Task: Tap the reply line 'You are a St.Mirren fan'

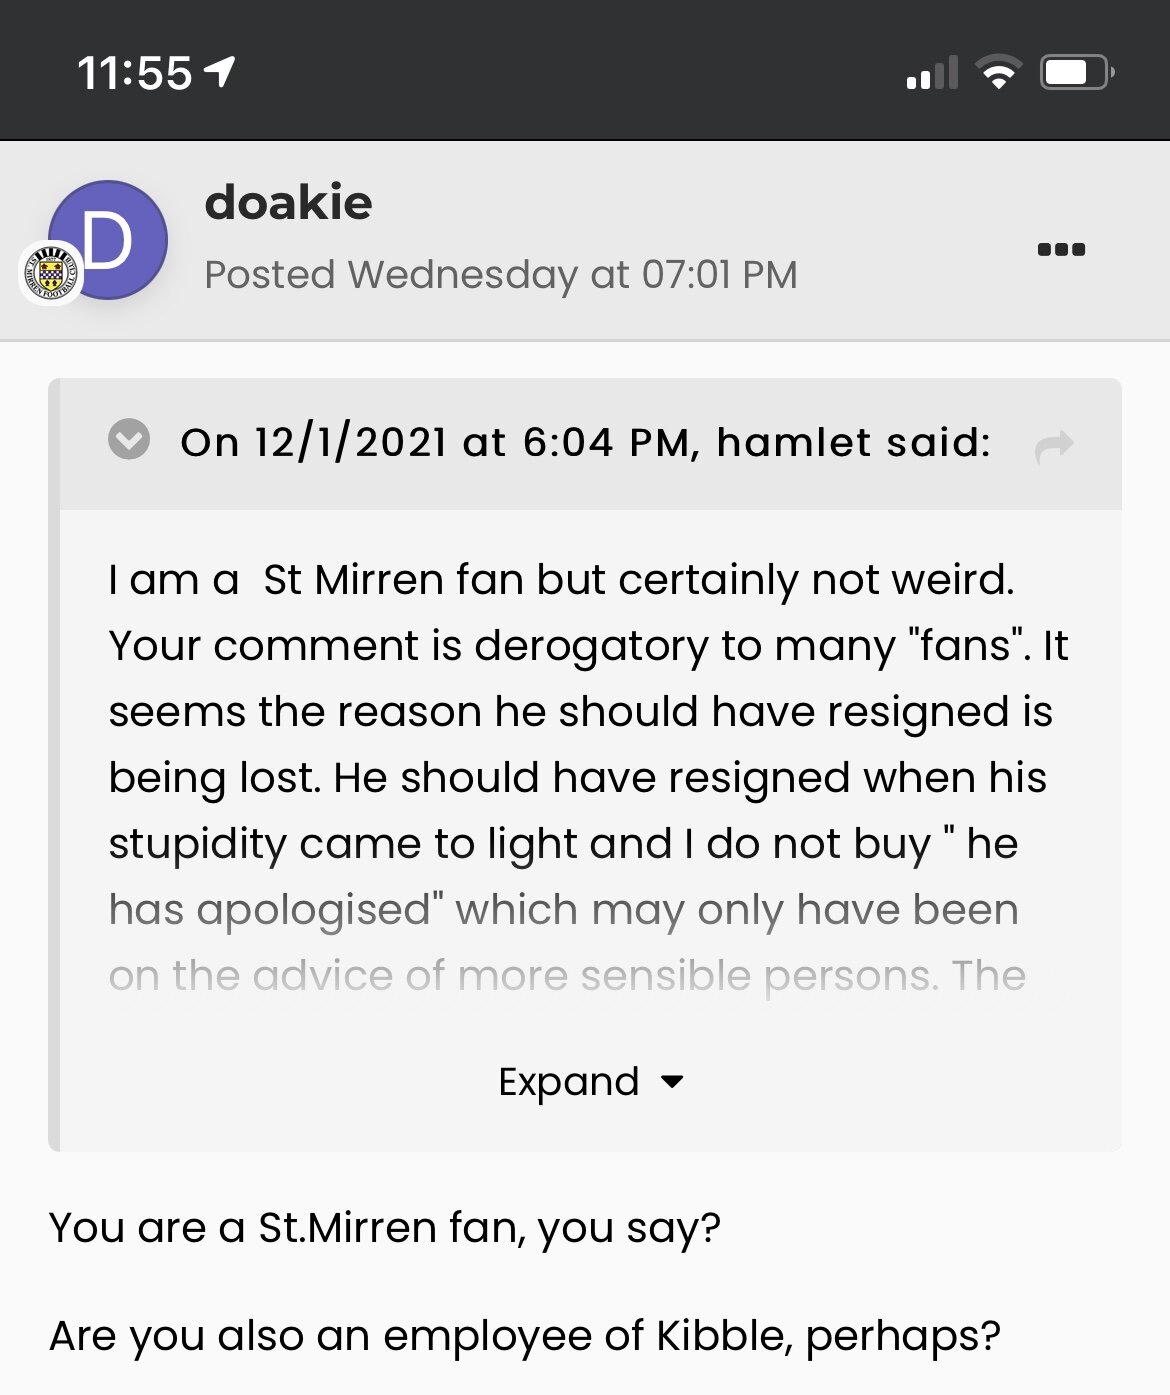Action: (x=384, y=1228)
